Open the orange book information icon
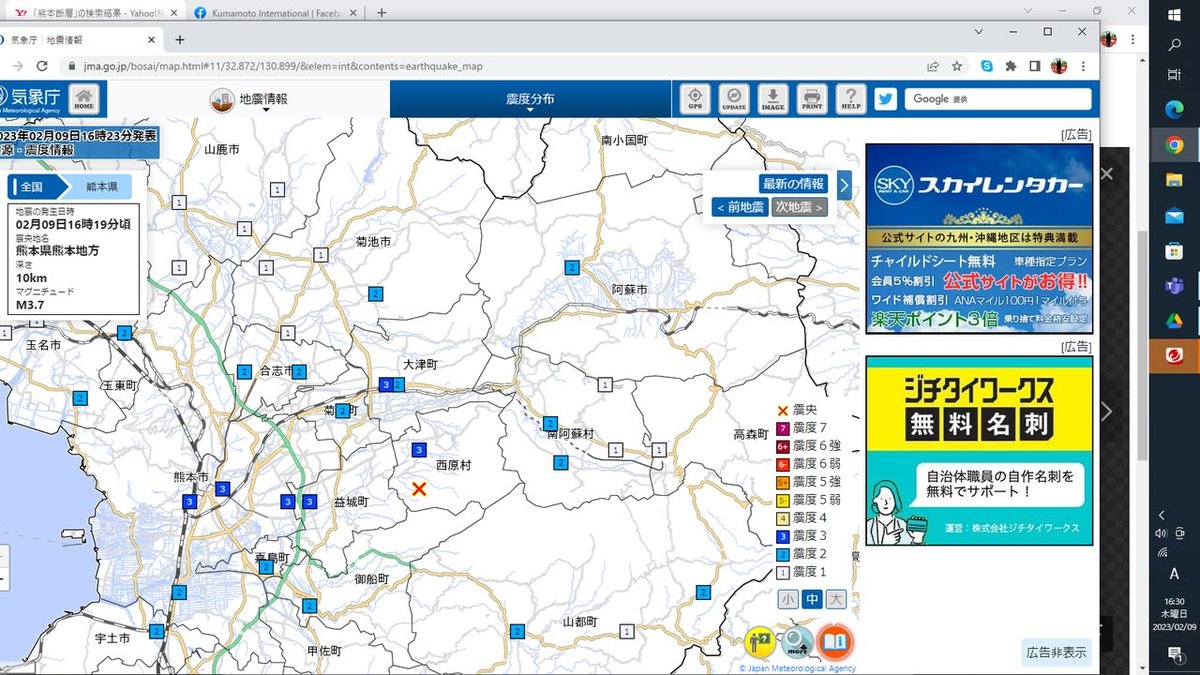The image size is (1200, 675). [x=835, y=641]
